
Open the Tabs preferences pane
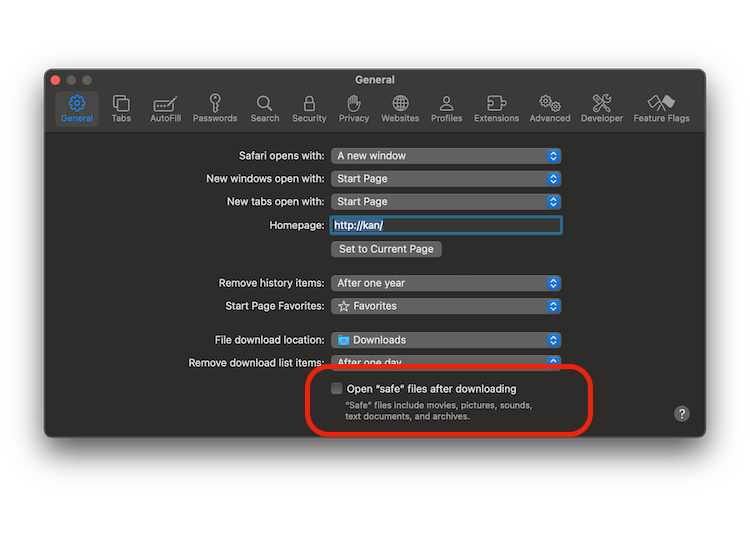pos(121,108)
